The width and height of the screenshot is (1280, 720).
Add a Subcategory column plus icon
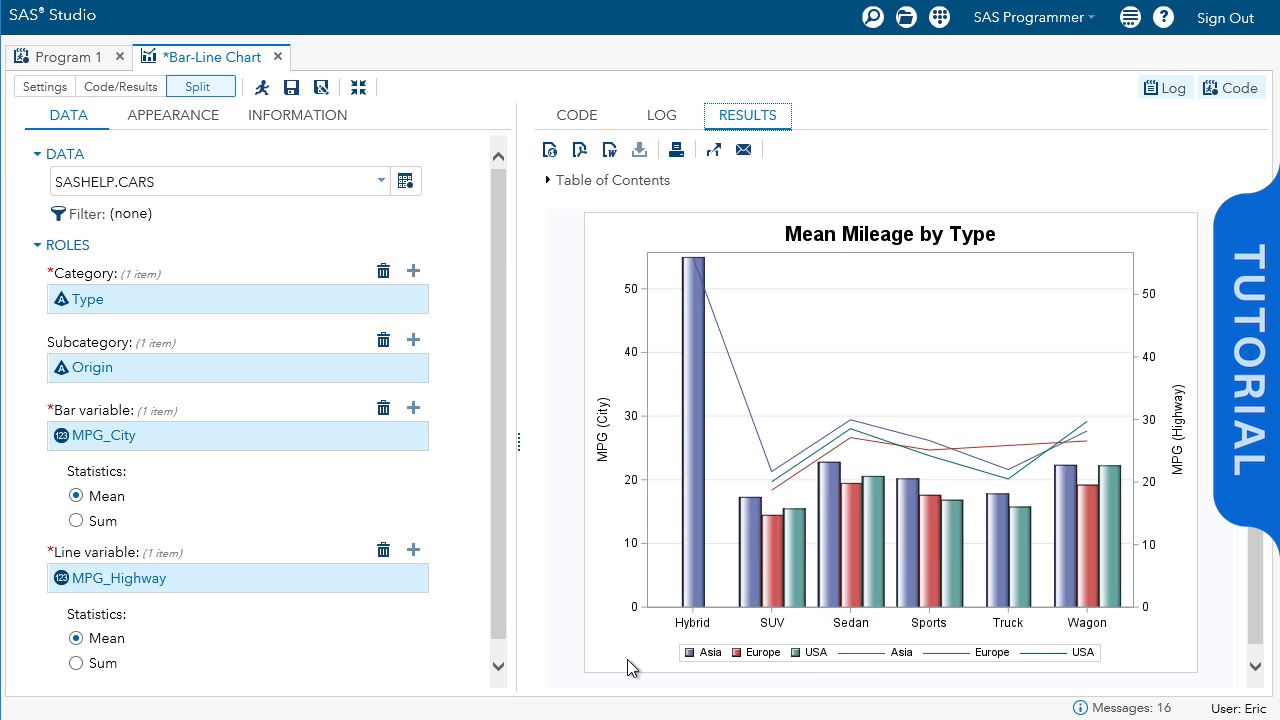413,340
